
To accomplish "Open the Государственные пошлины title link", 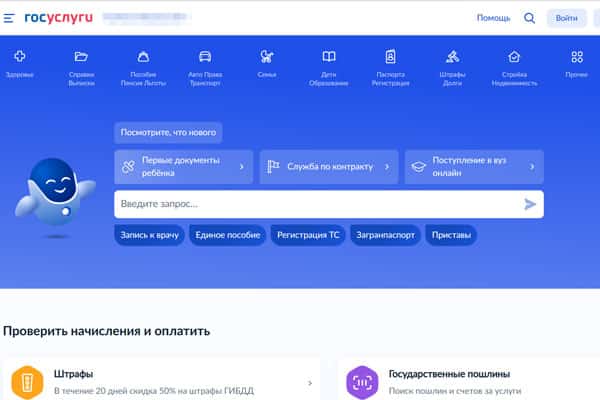I will (449, 374).
